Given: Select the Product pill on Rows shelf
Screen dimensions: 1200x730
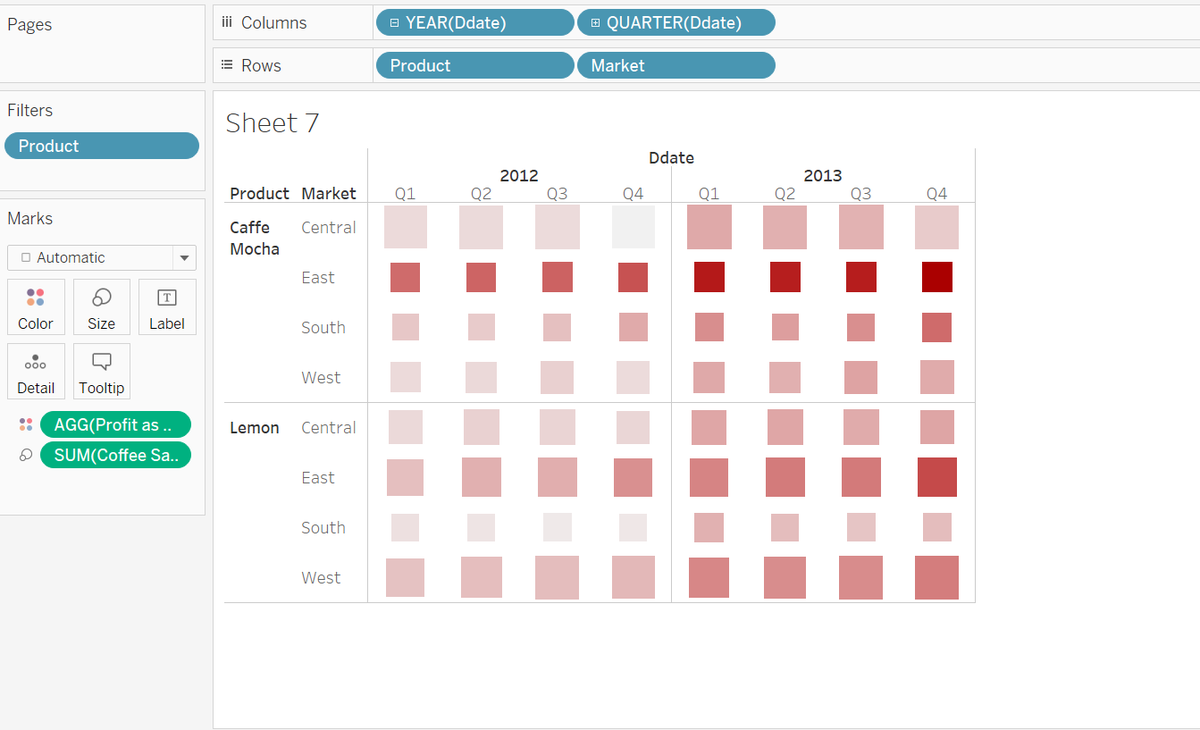Looking at the screenshot, I should [475, 65].
